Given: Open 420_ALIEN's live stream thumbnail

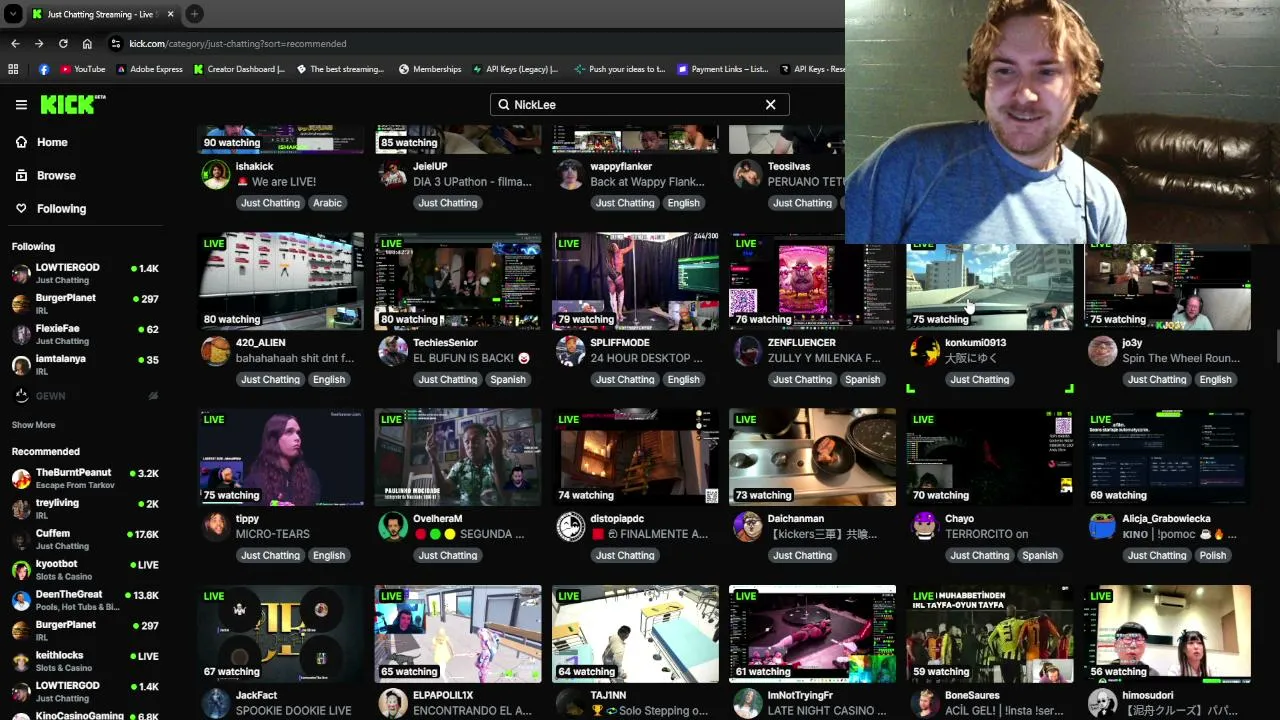Looking at the screenshot, I should 281,282.
